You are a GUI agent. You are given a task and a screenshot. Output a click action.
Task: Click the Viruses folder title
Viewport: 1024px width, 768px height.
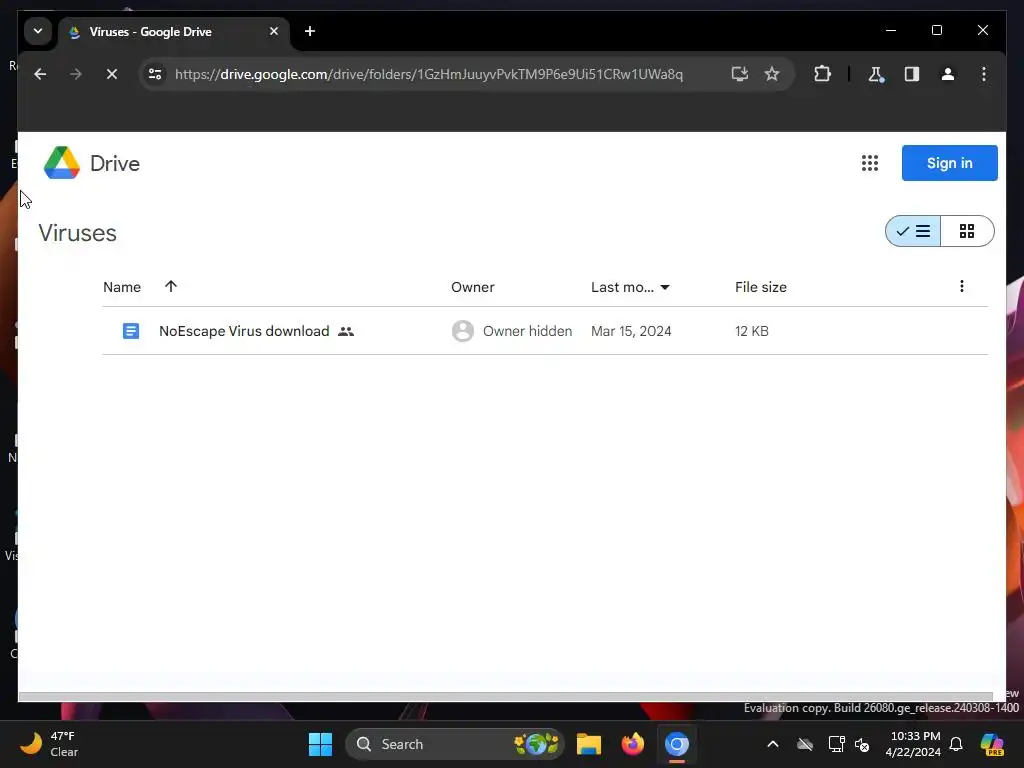pos(77,232)
